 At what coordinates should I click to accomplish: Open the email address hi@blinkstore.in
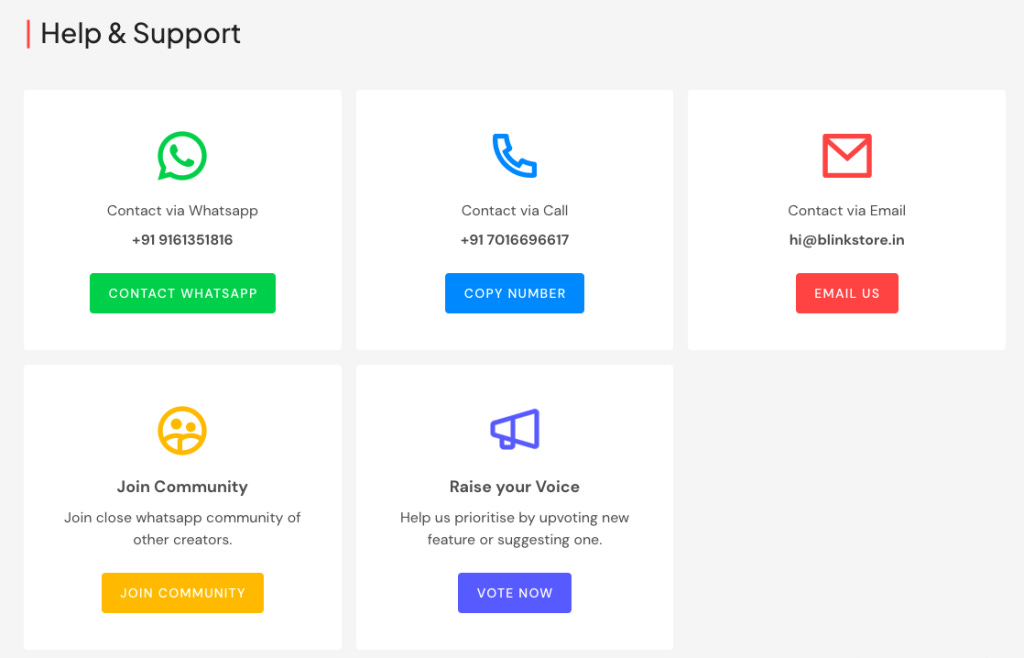coord(847,239)
